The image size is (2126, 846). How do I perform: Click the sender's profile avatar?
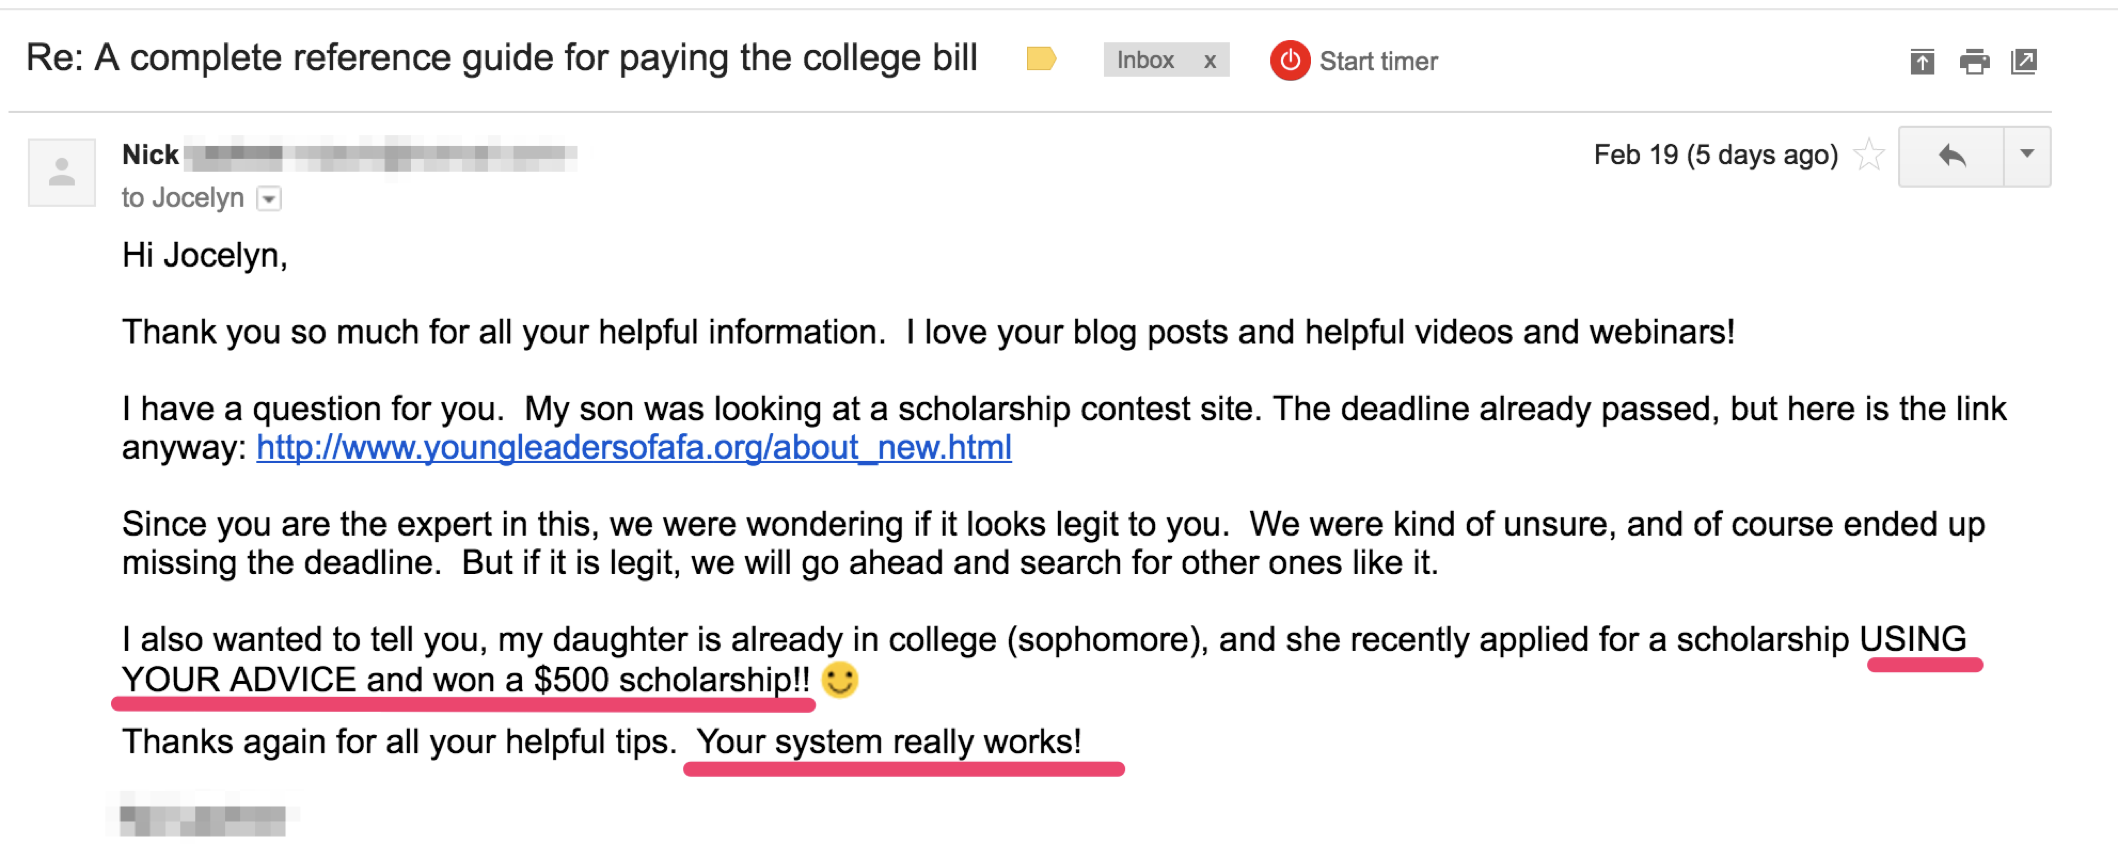tap(62, 172)
